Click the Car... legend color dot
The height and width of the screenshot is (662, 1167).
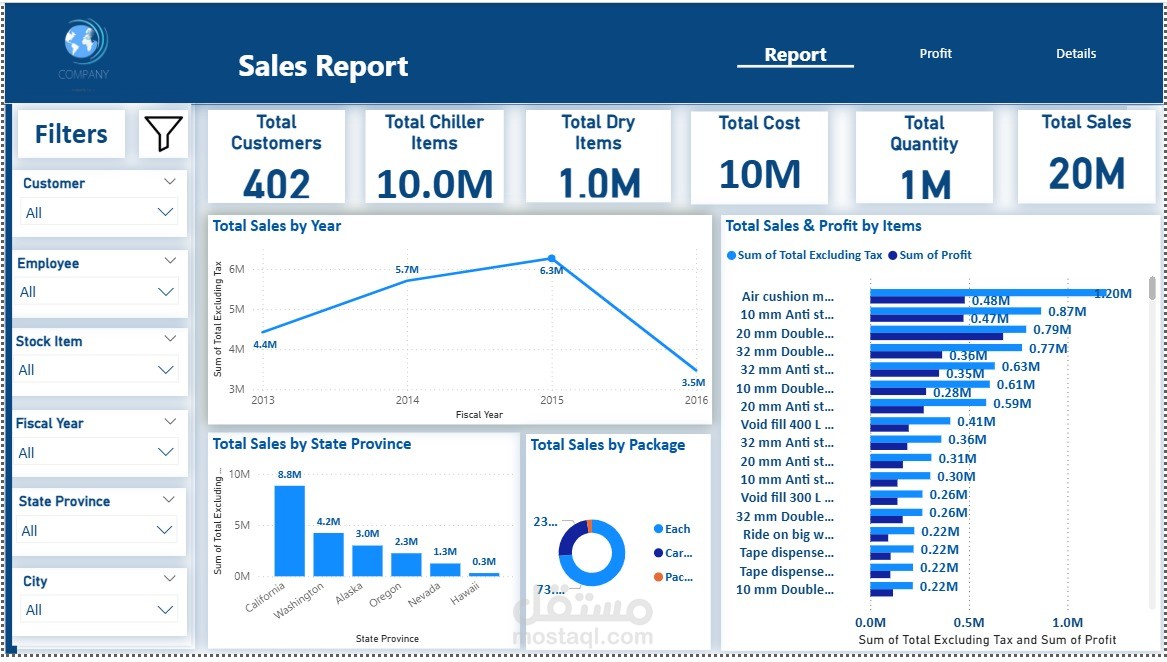click(x=658, y=553)
